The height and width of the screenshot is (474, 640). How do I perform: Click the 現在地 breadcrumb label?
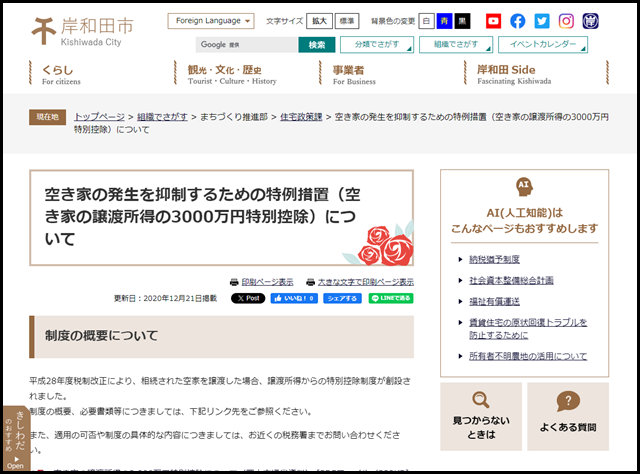tap(47, 117)
